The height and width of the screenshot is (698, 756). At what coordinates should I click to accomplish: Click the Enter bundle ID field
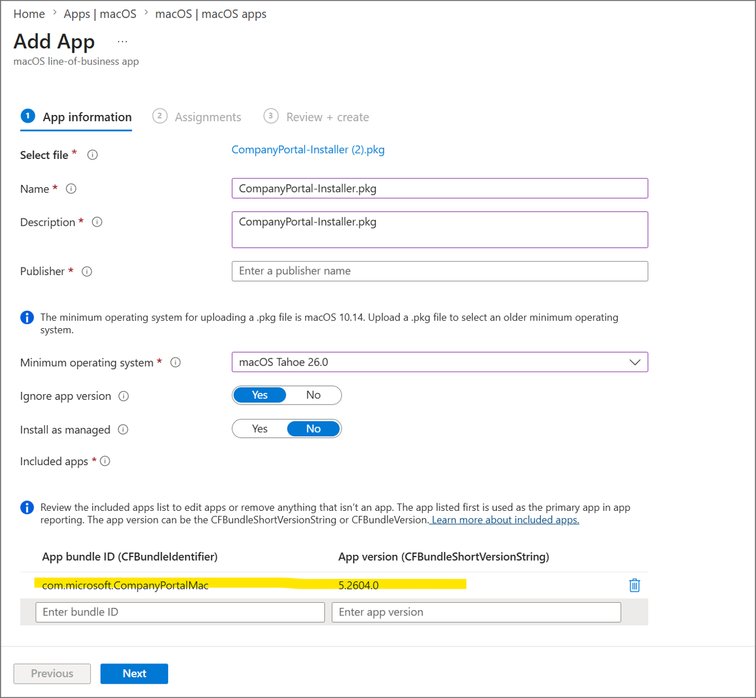pos(180,612)
